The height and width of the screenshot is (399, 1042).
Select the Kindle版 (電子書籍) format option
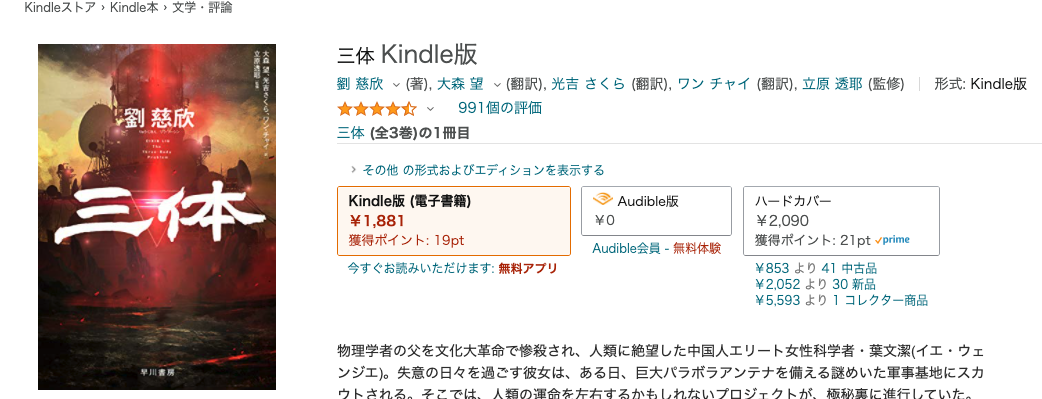point(454,221)
